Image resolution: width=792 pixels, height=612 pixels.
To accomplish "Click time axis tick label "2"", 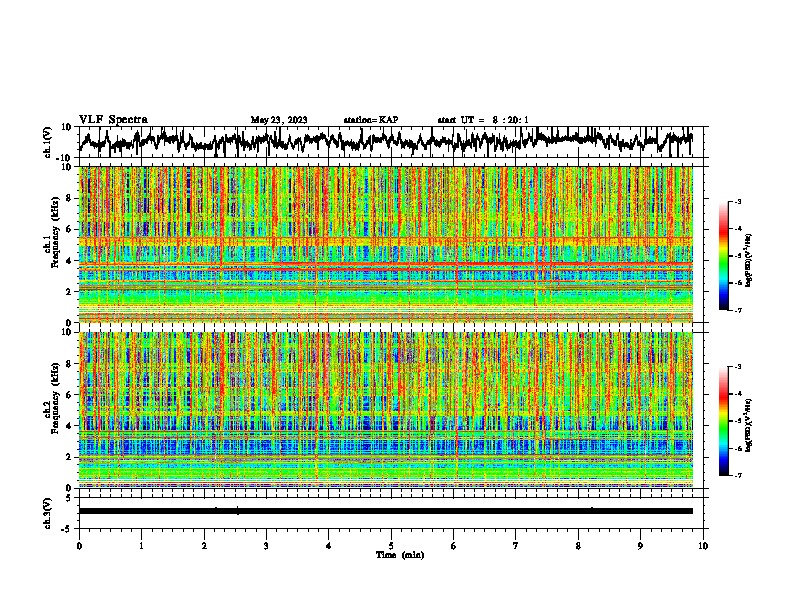I will coord(204,546).
